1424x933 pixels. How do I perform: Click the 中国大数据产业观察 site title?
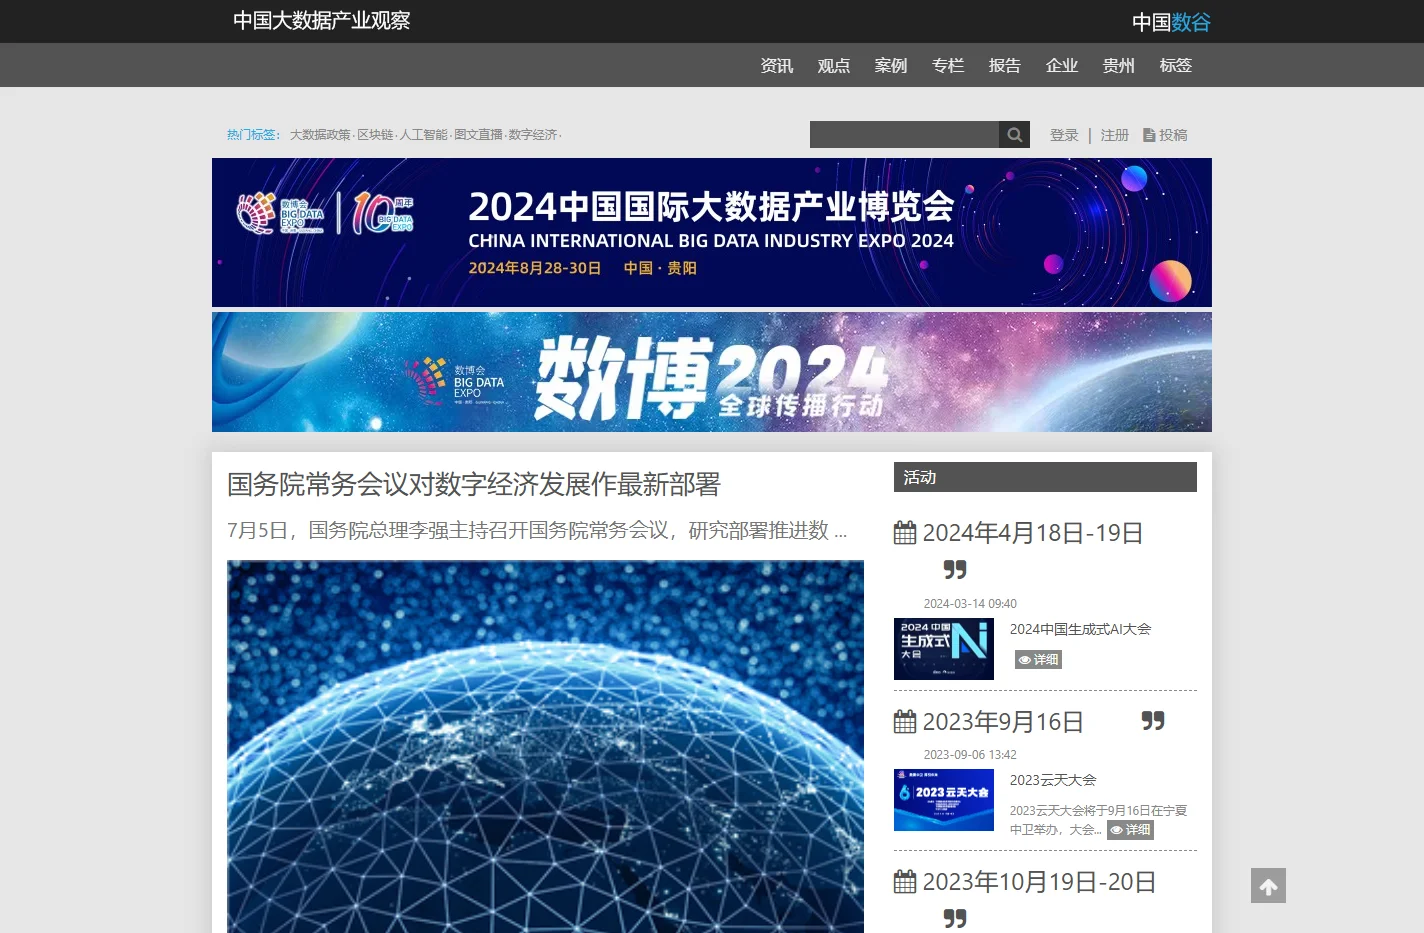322,21
